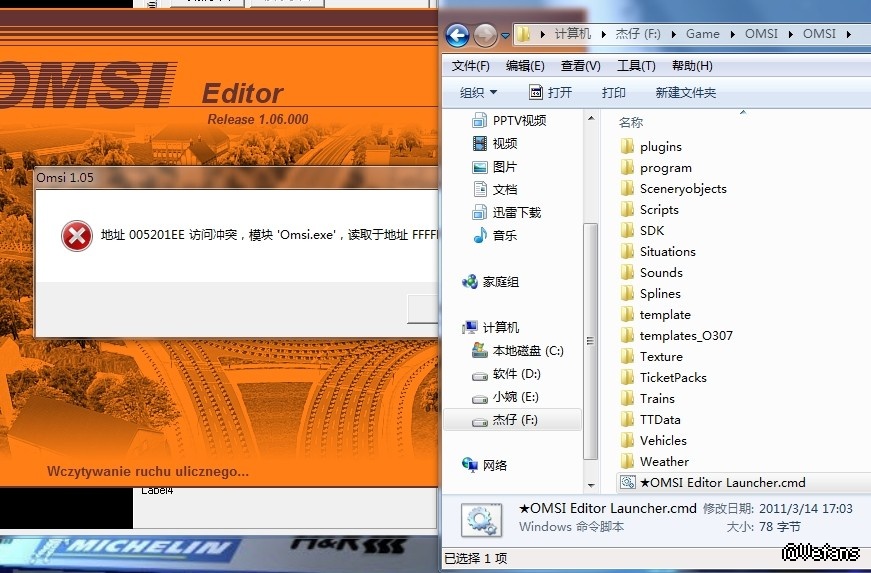Image resolution: width=871 pixels, height=573 pixels.
Task: Open the recent locations dropdown arrow
Action: [x=505, y=36]
